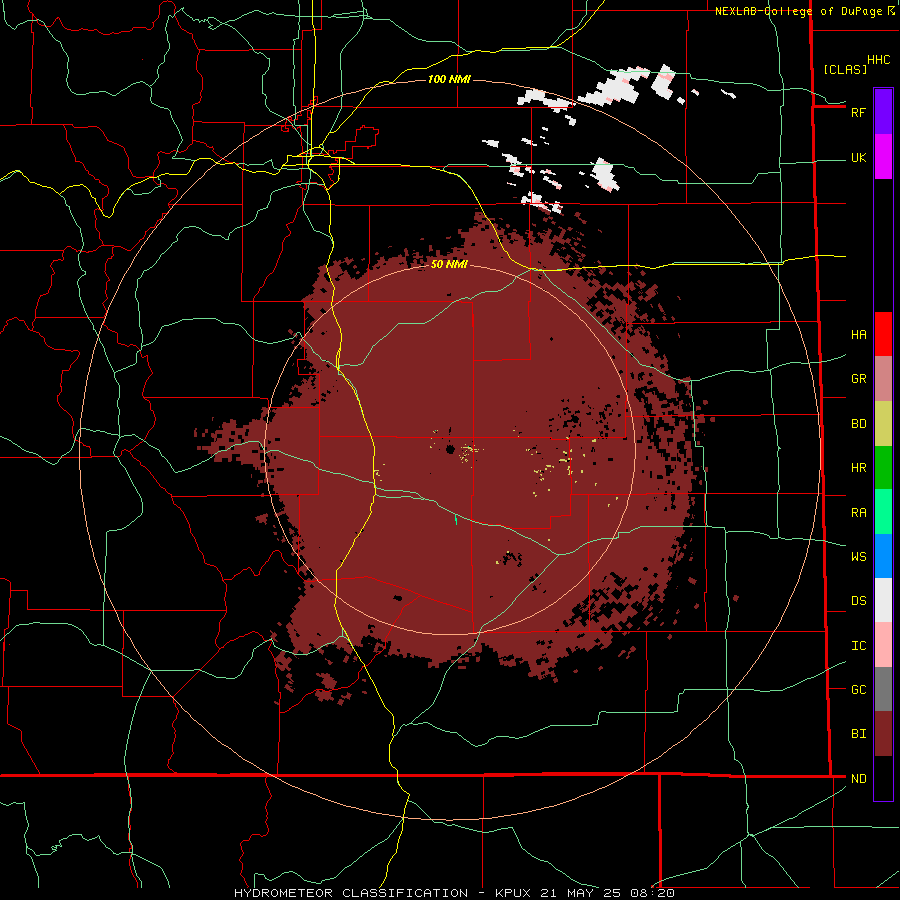The height and width of the screenshot is (900, 900).
Task: Select the IC light-pink legend swatch
Action: click(883, 645)
